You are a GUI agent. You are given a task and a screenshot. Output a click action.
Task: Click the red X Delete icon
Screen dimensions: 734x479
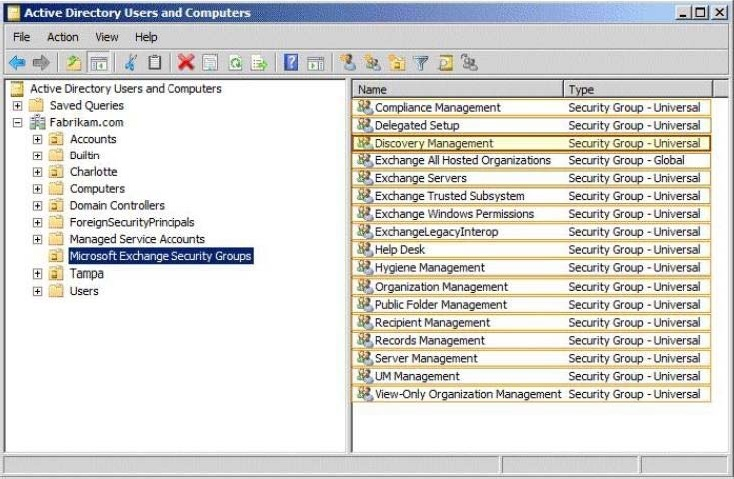pos(186,62)
